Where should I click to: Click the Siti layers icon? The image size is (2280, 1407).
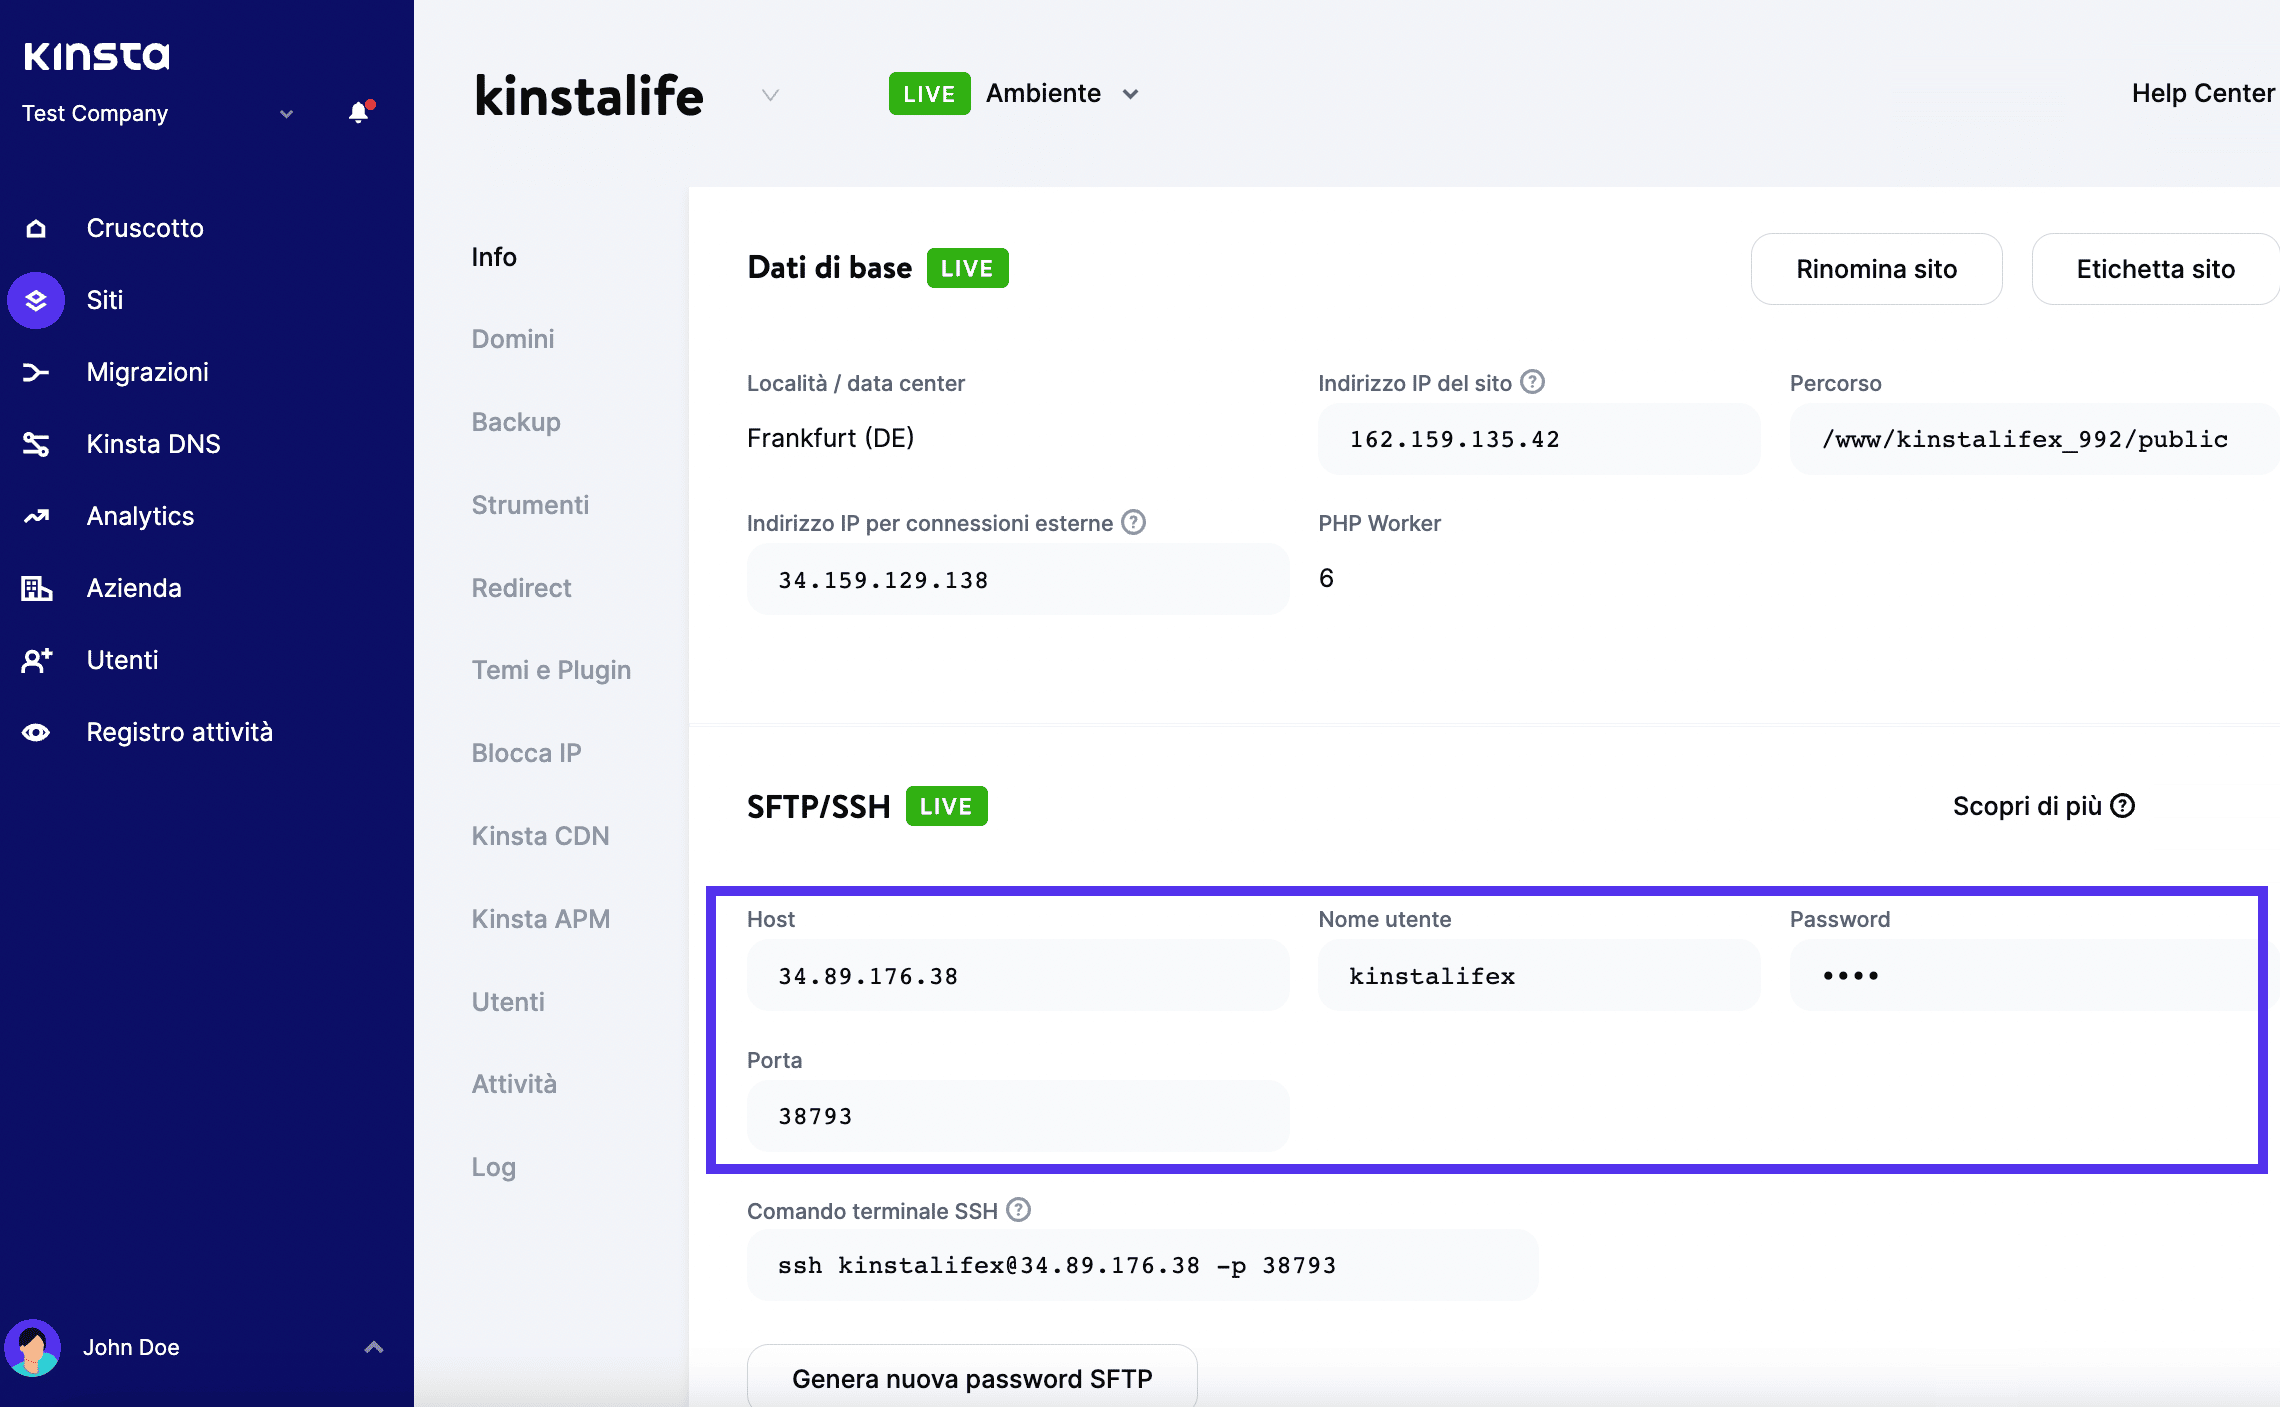click(x=36, y=300)
